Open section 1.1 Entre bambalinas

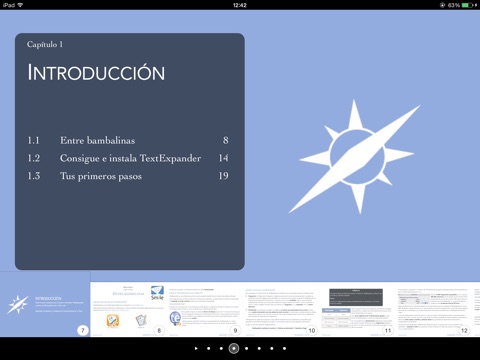point(128,140)
